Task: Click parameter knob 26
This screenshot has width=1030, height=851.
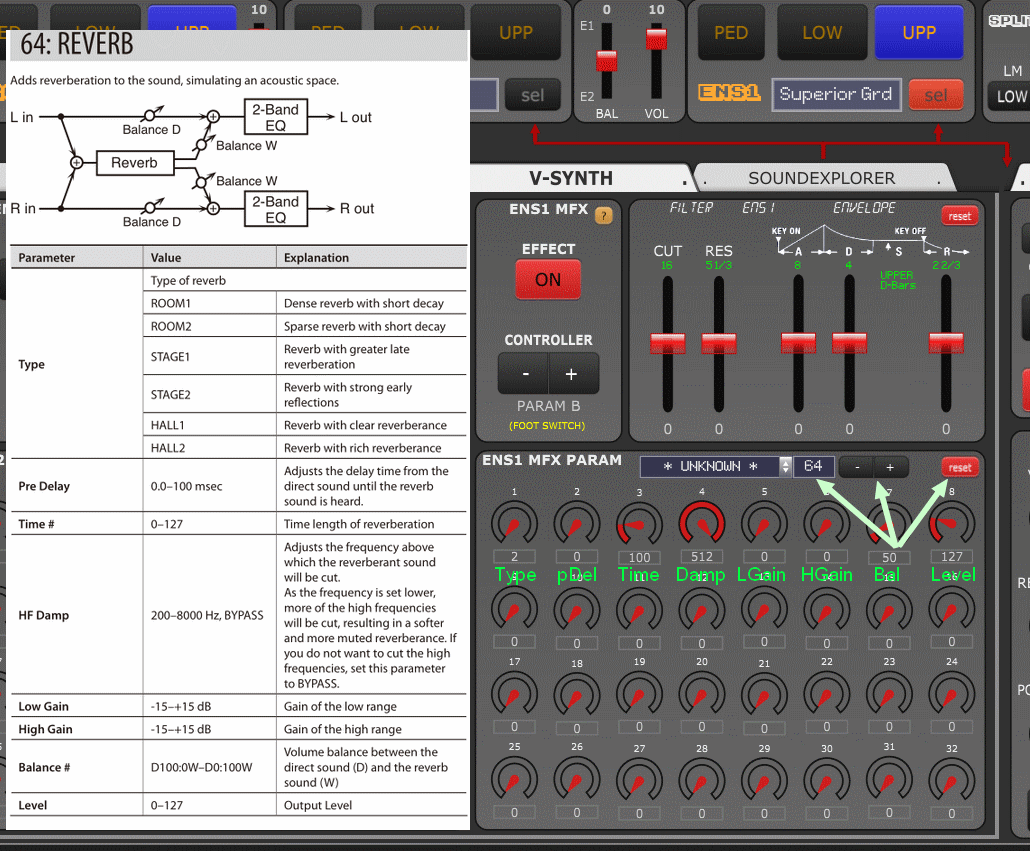Action: tap(577, 781)
